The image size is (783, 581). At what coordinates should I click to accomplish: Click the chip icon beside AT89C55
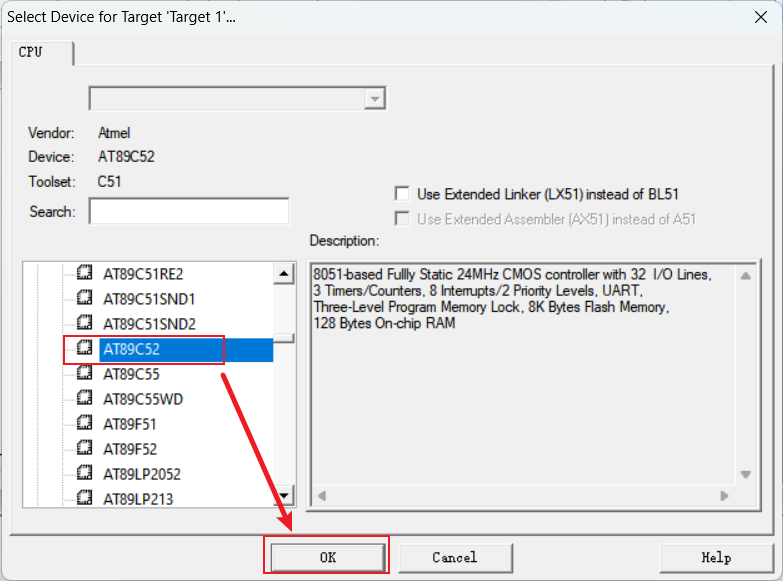(84, 373)
